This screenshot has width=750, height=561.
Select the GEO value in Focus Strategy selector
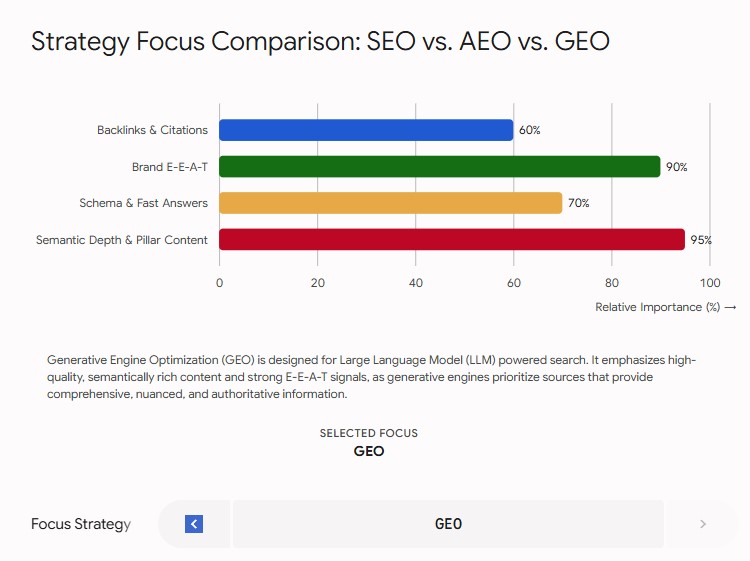click(448, 524)
